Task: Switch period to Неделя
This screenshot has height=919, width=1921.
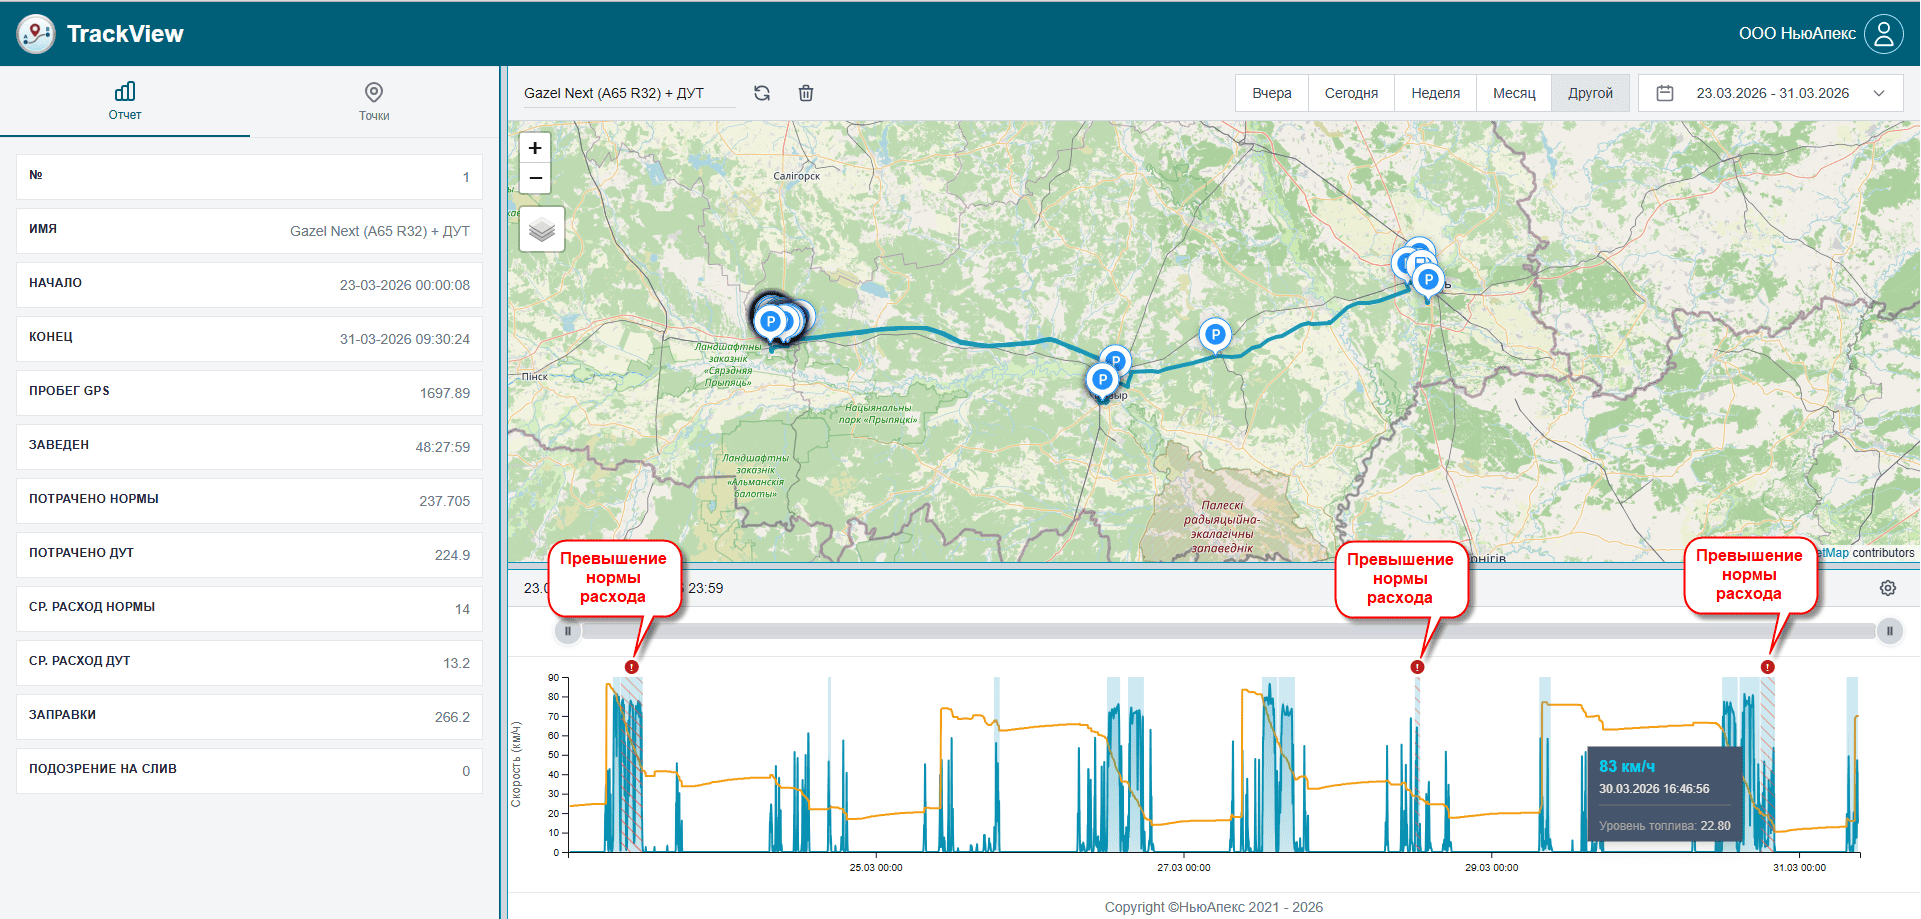Action: 1435,93
